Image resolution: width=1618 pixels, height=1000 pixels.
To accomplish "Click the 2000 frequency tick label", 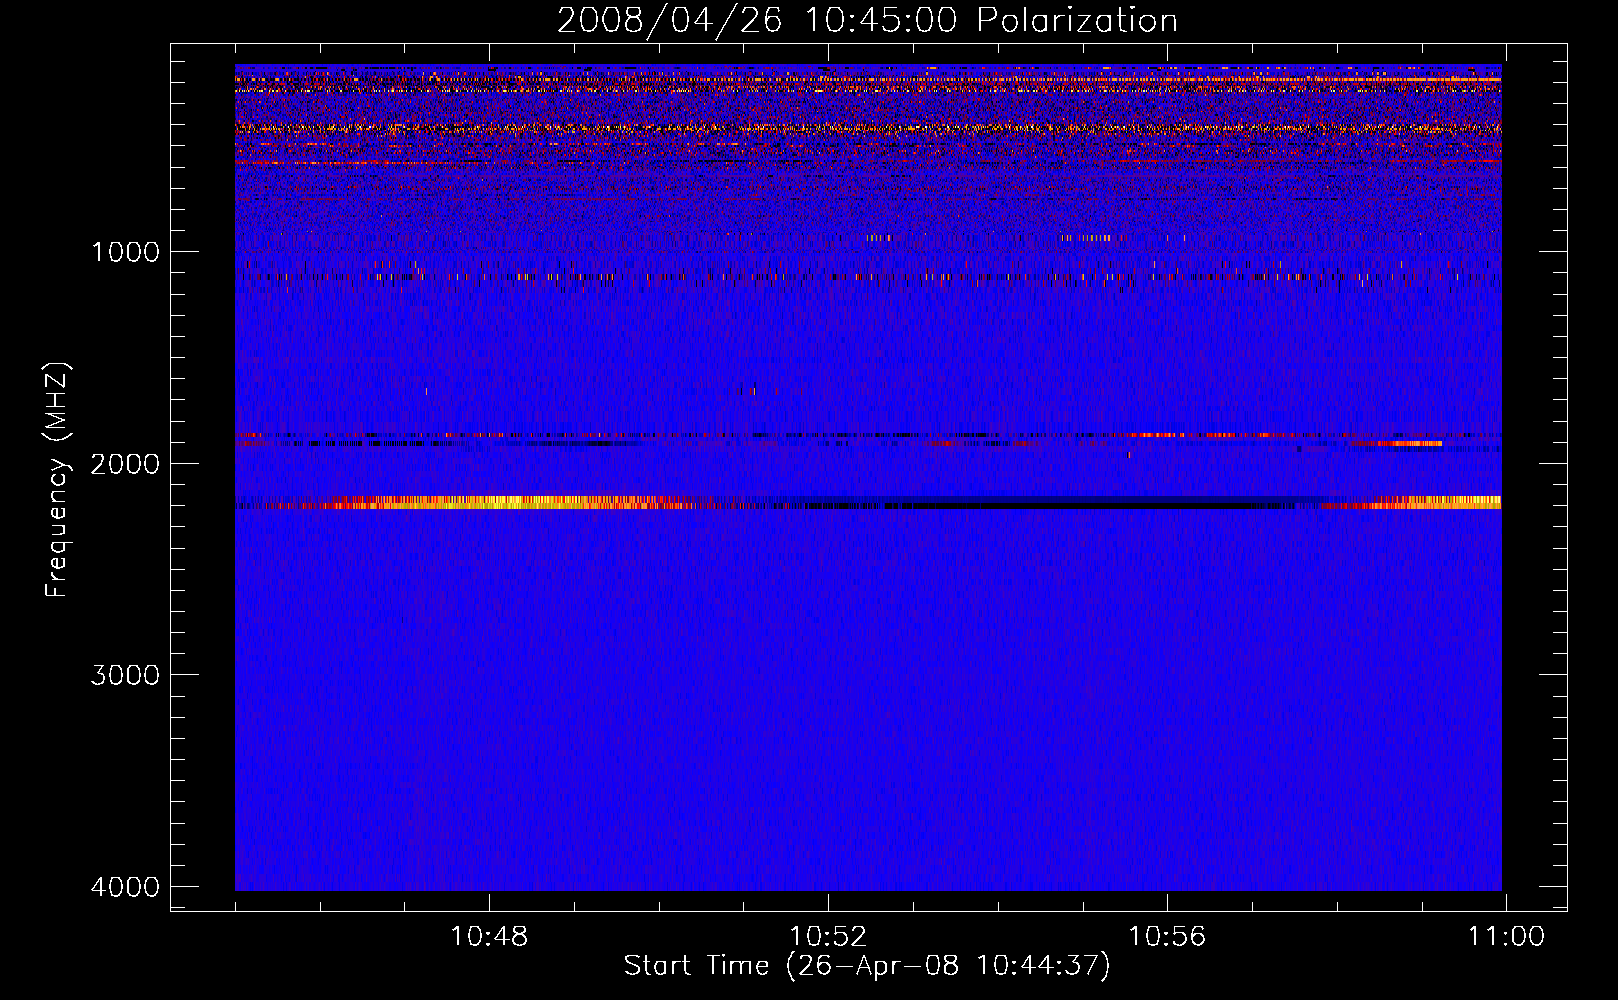I will (125, 464).
